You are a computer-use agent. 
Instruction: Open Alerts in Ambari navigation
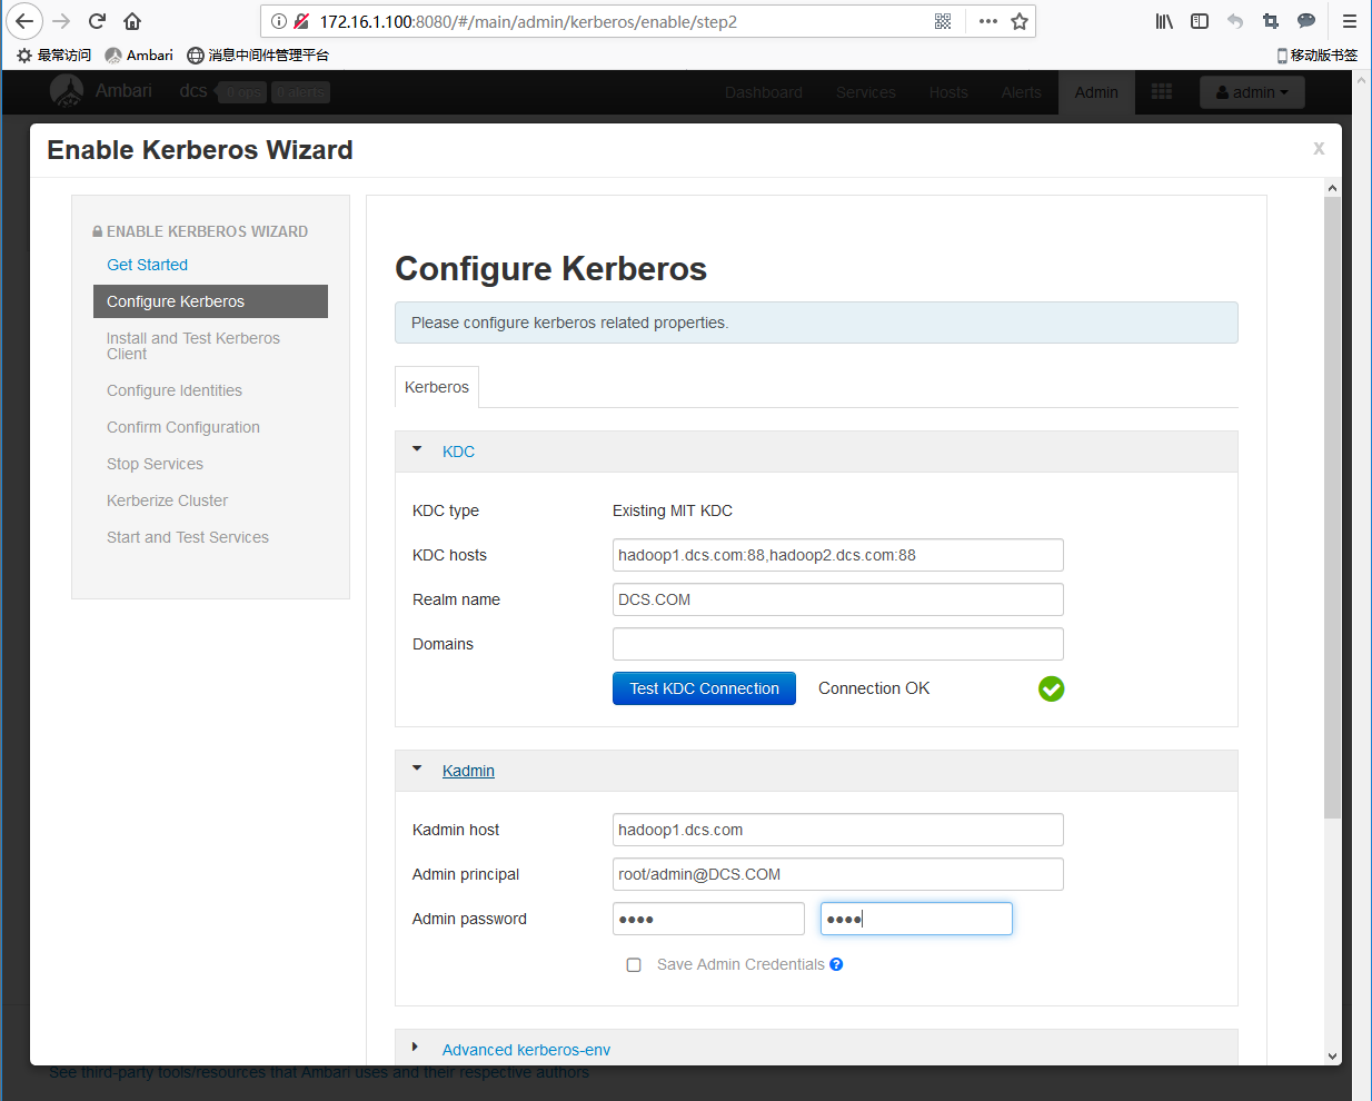[x=1021, y=92]
